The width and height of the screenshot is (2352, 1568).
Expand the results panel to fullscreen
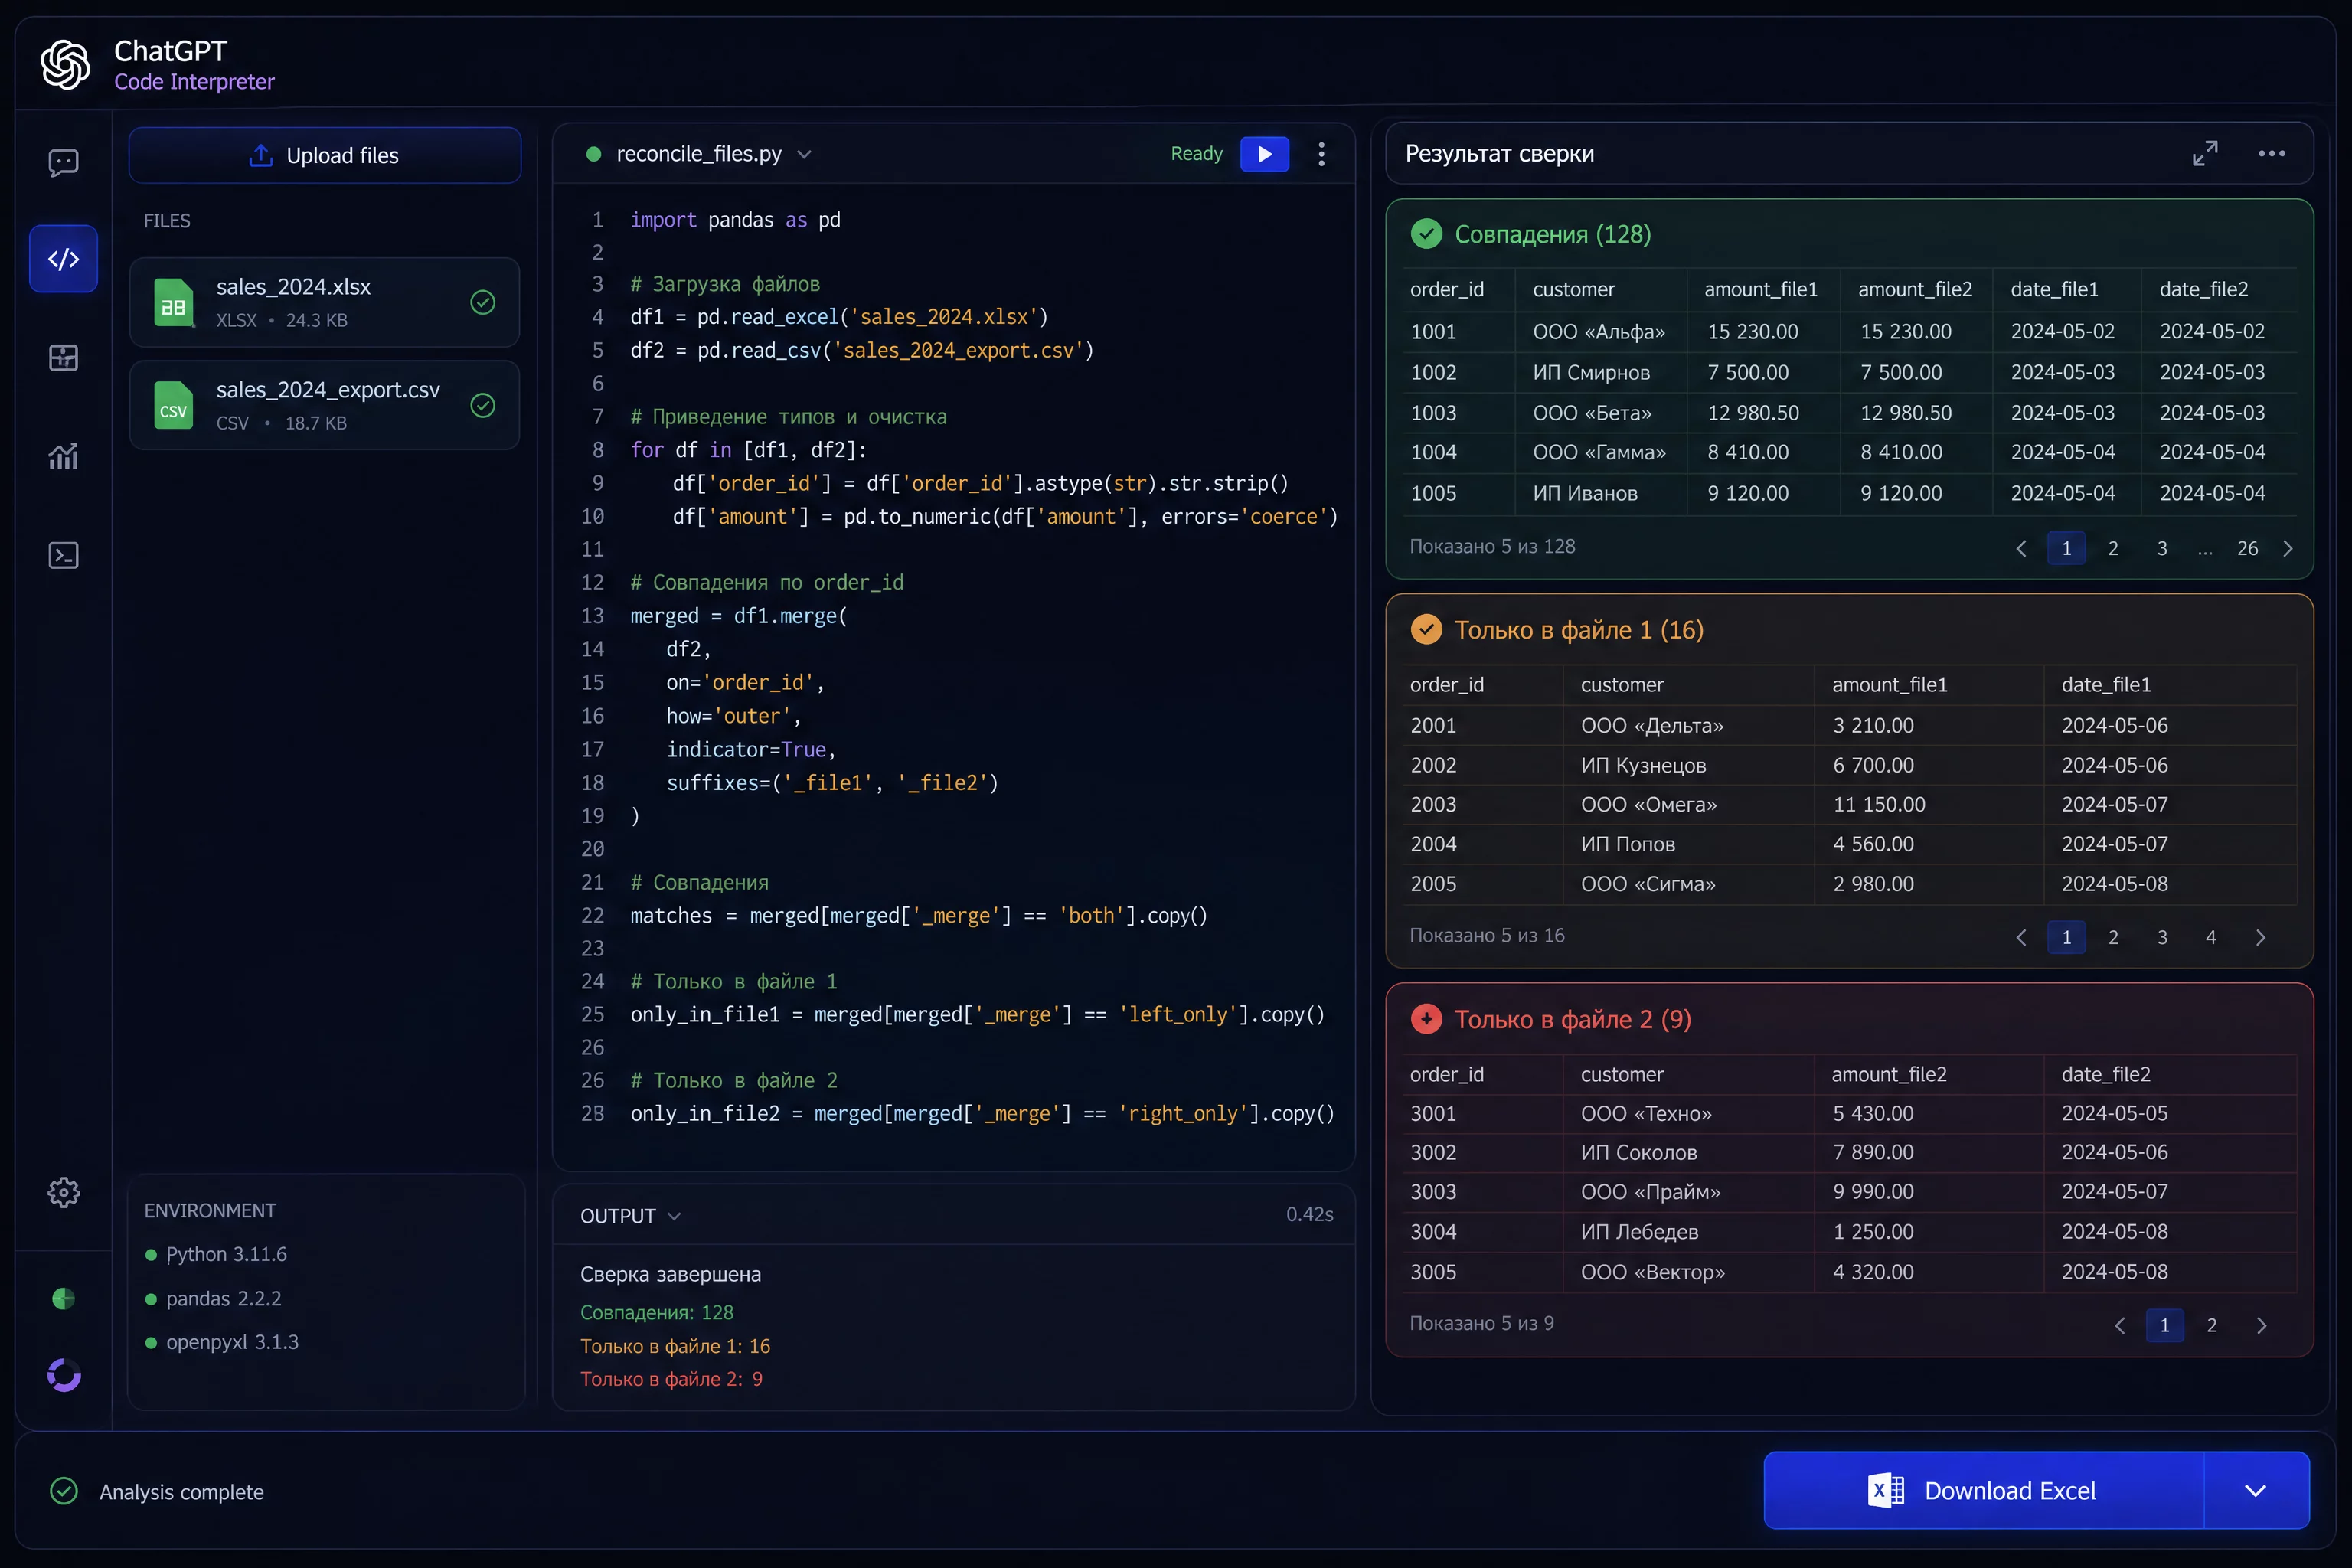pyautogui.click(x=2205, y=153)
